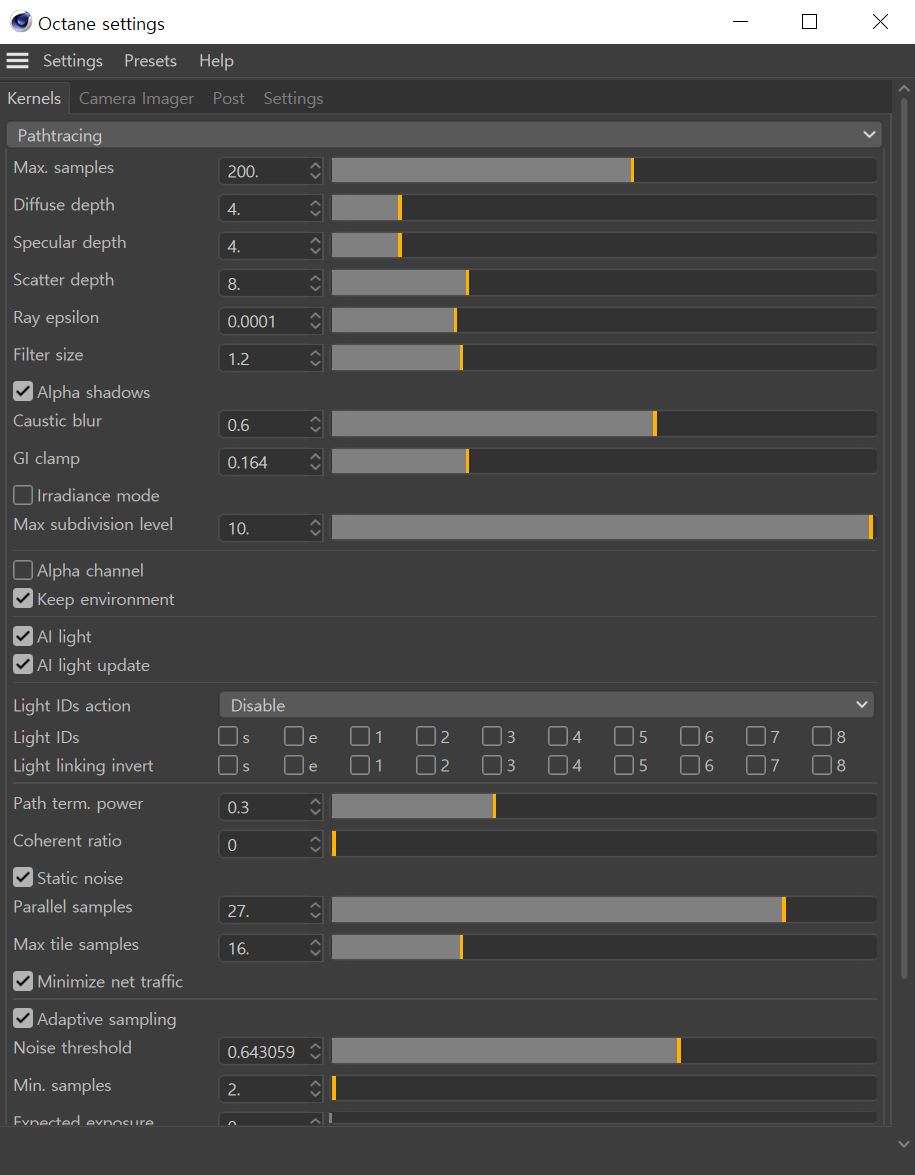Click the Caustic blur stepper arrows

tap(315, 424)
